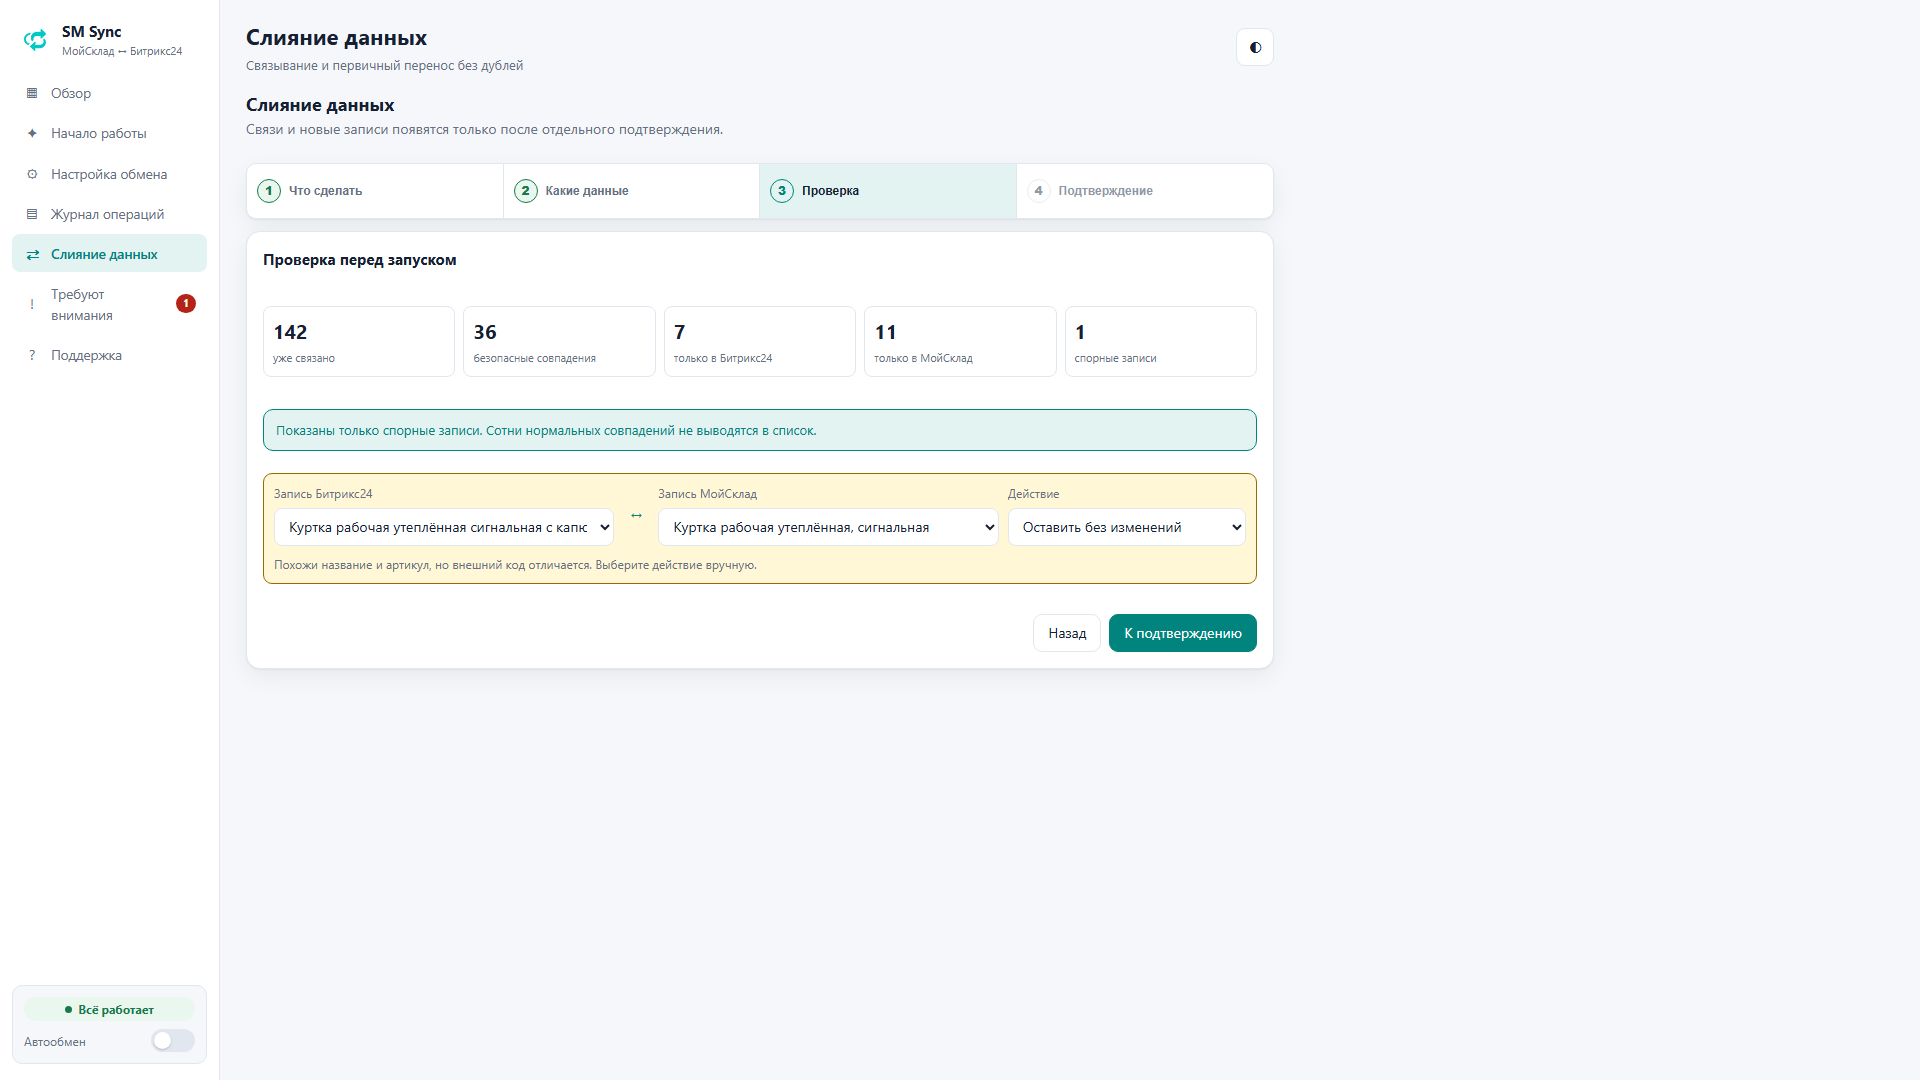Open Обзор in the sidebar
This screenshot has height=1080, width=1920.
pos(109,93)
